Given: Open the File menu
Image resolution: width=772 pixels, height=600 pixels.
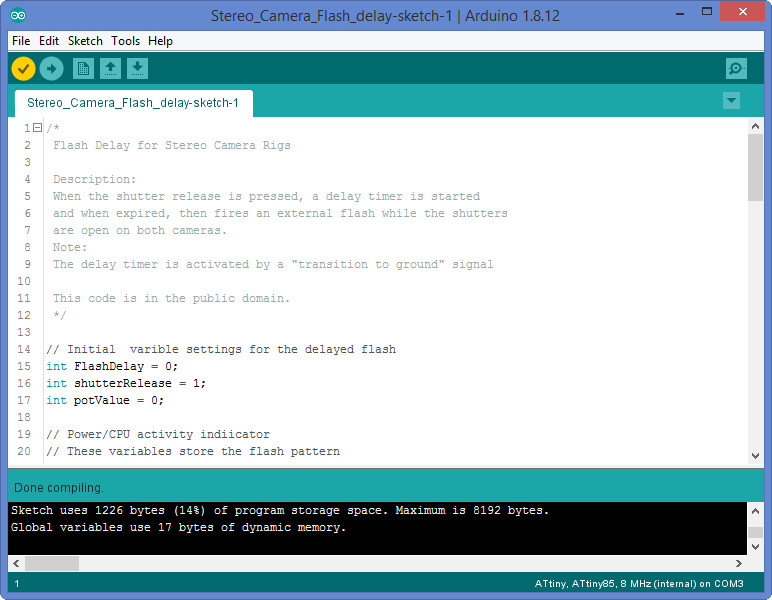Looking at the screenshot, I should 21,41.
